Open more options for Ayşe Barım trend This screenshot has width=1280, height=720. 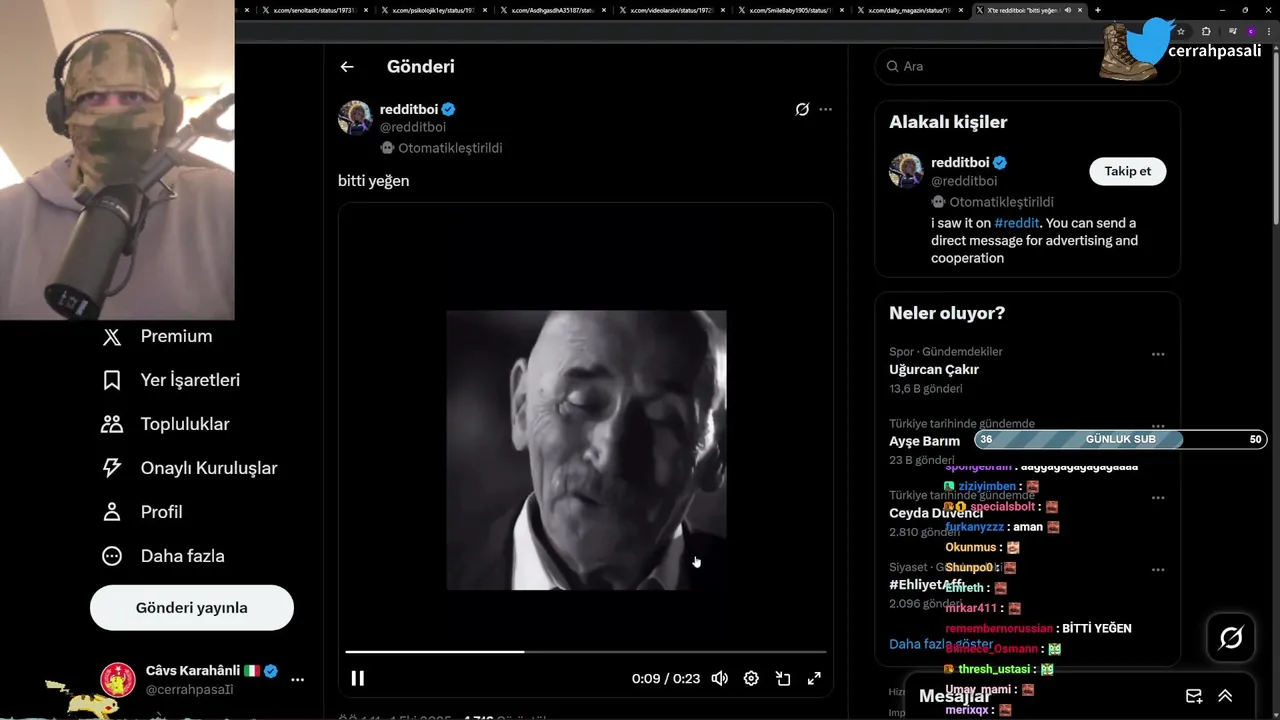[1158, 426]
